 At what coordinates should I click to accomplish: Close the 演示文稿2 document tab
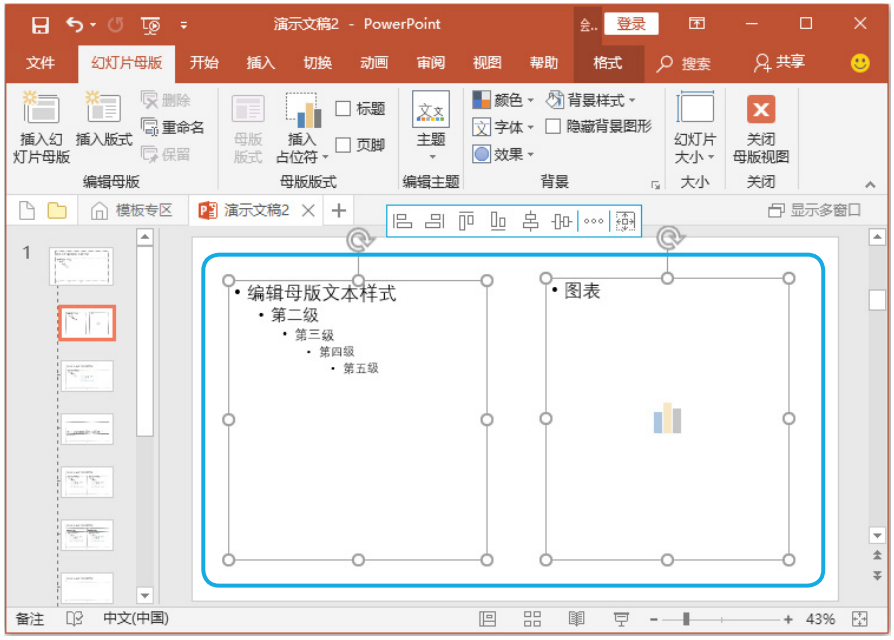(308, 211)
